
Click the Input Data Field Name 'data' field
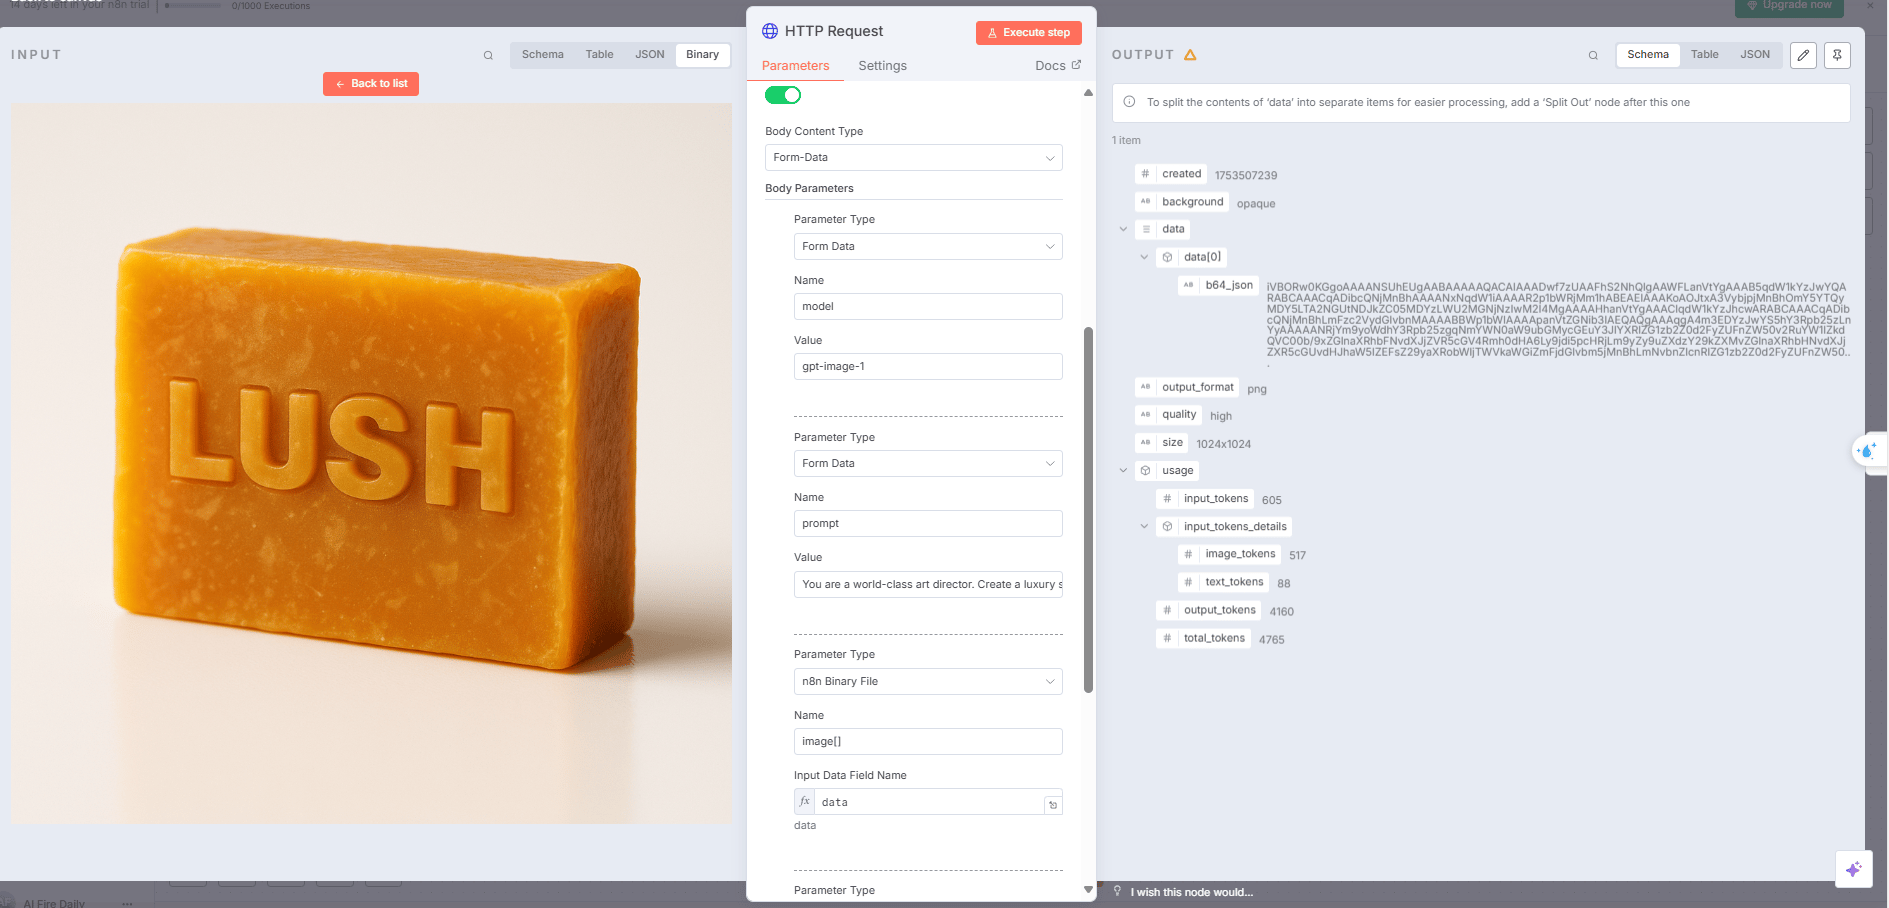(x=928, y=802)
